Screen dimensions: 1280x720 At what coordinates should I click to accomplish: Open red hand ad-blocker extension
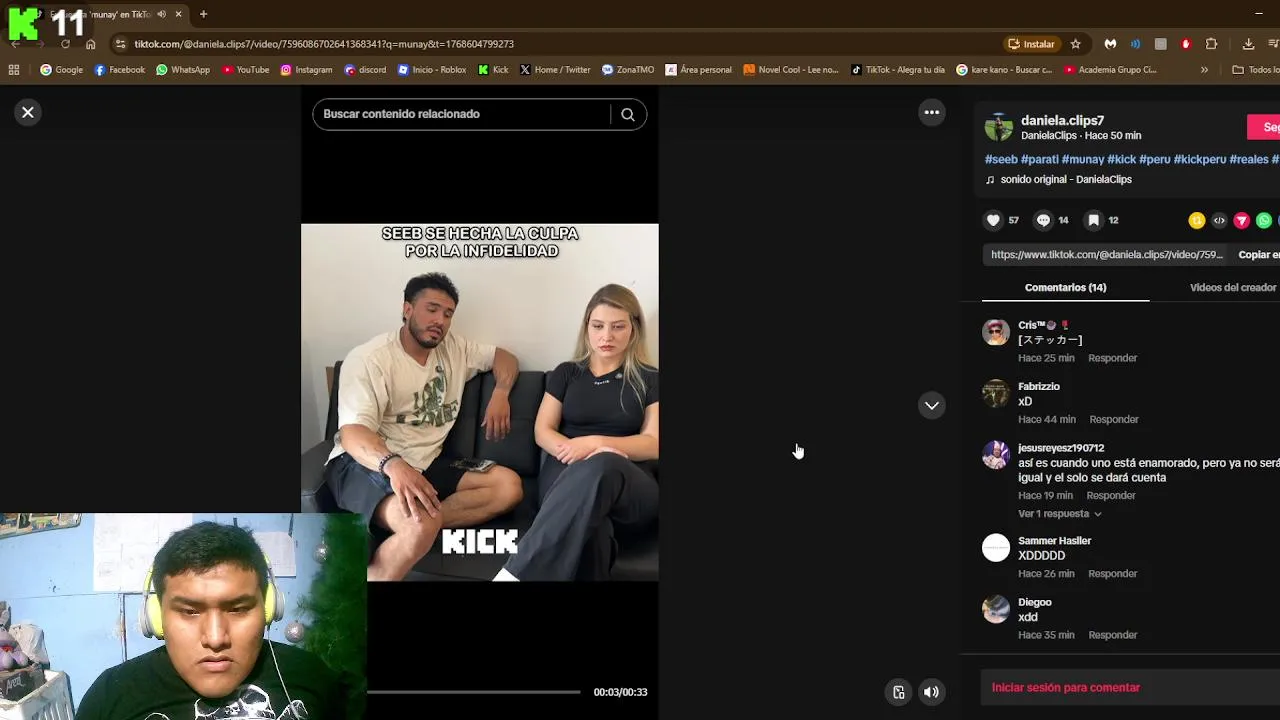(1186, 44)
